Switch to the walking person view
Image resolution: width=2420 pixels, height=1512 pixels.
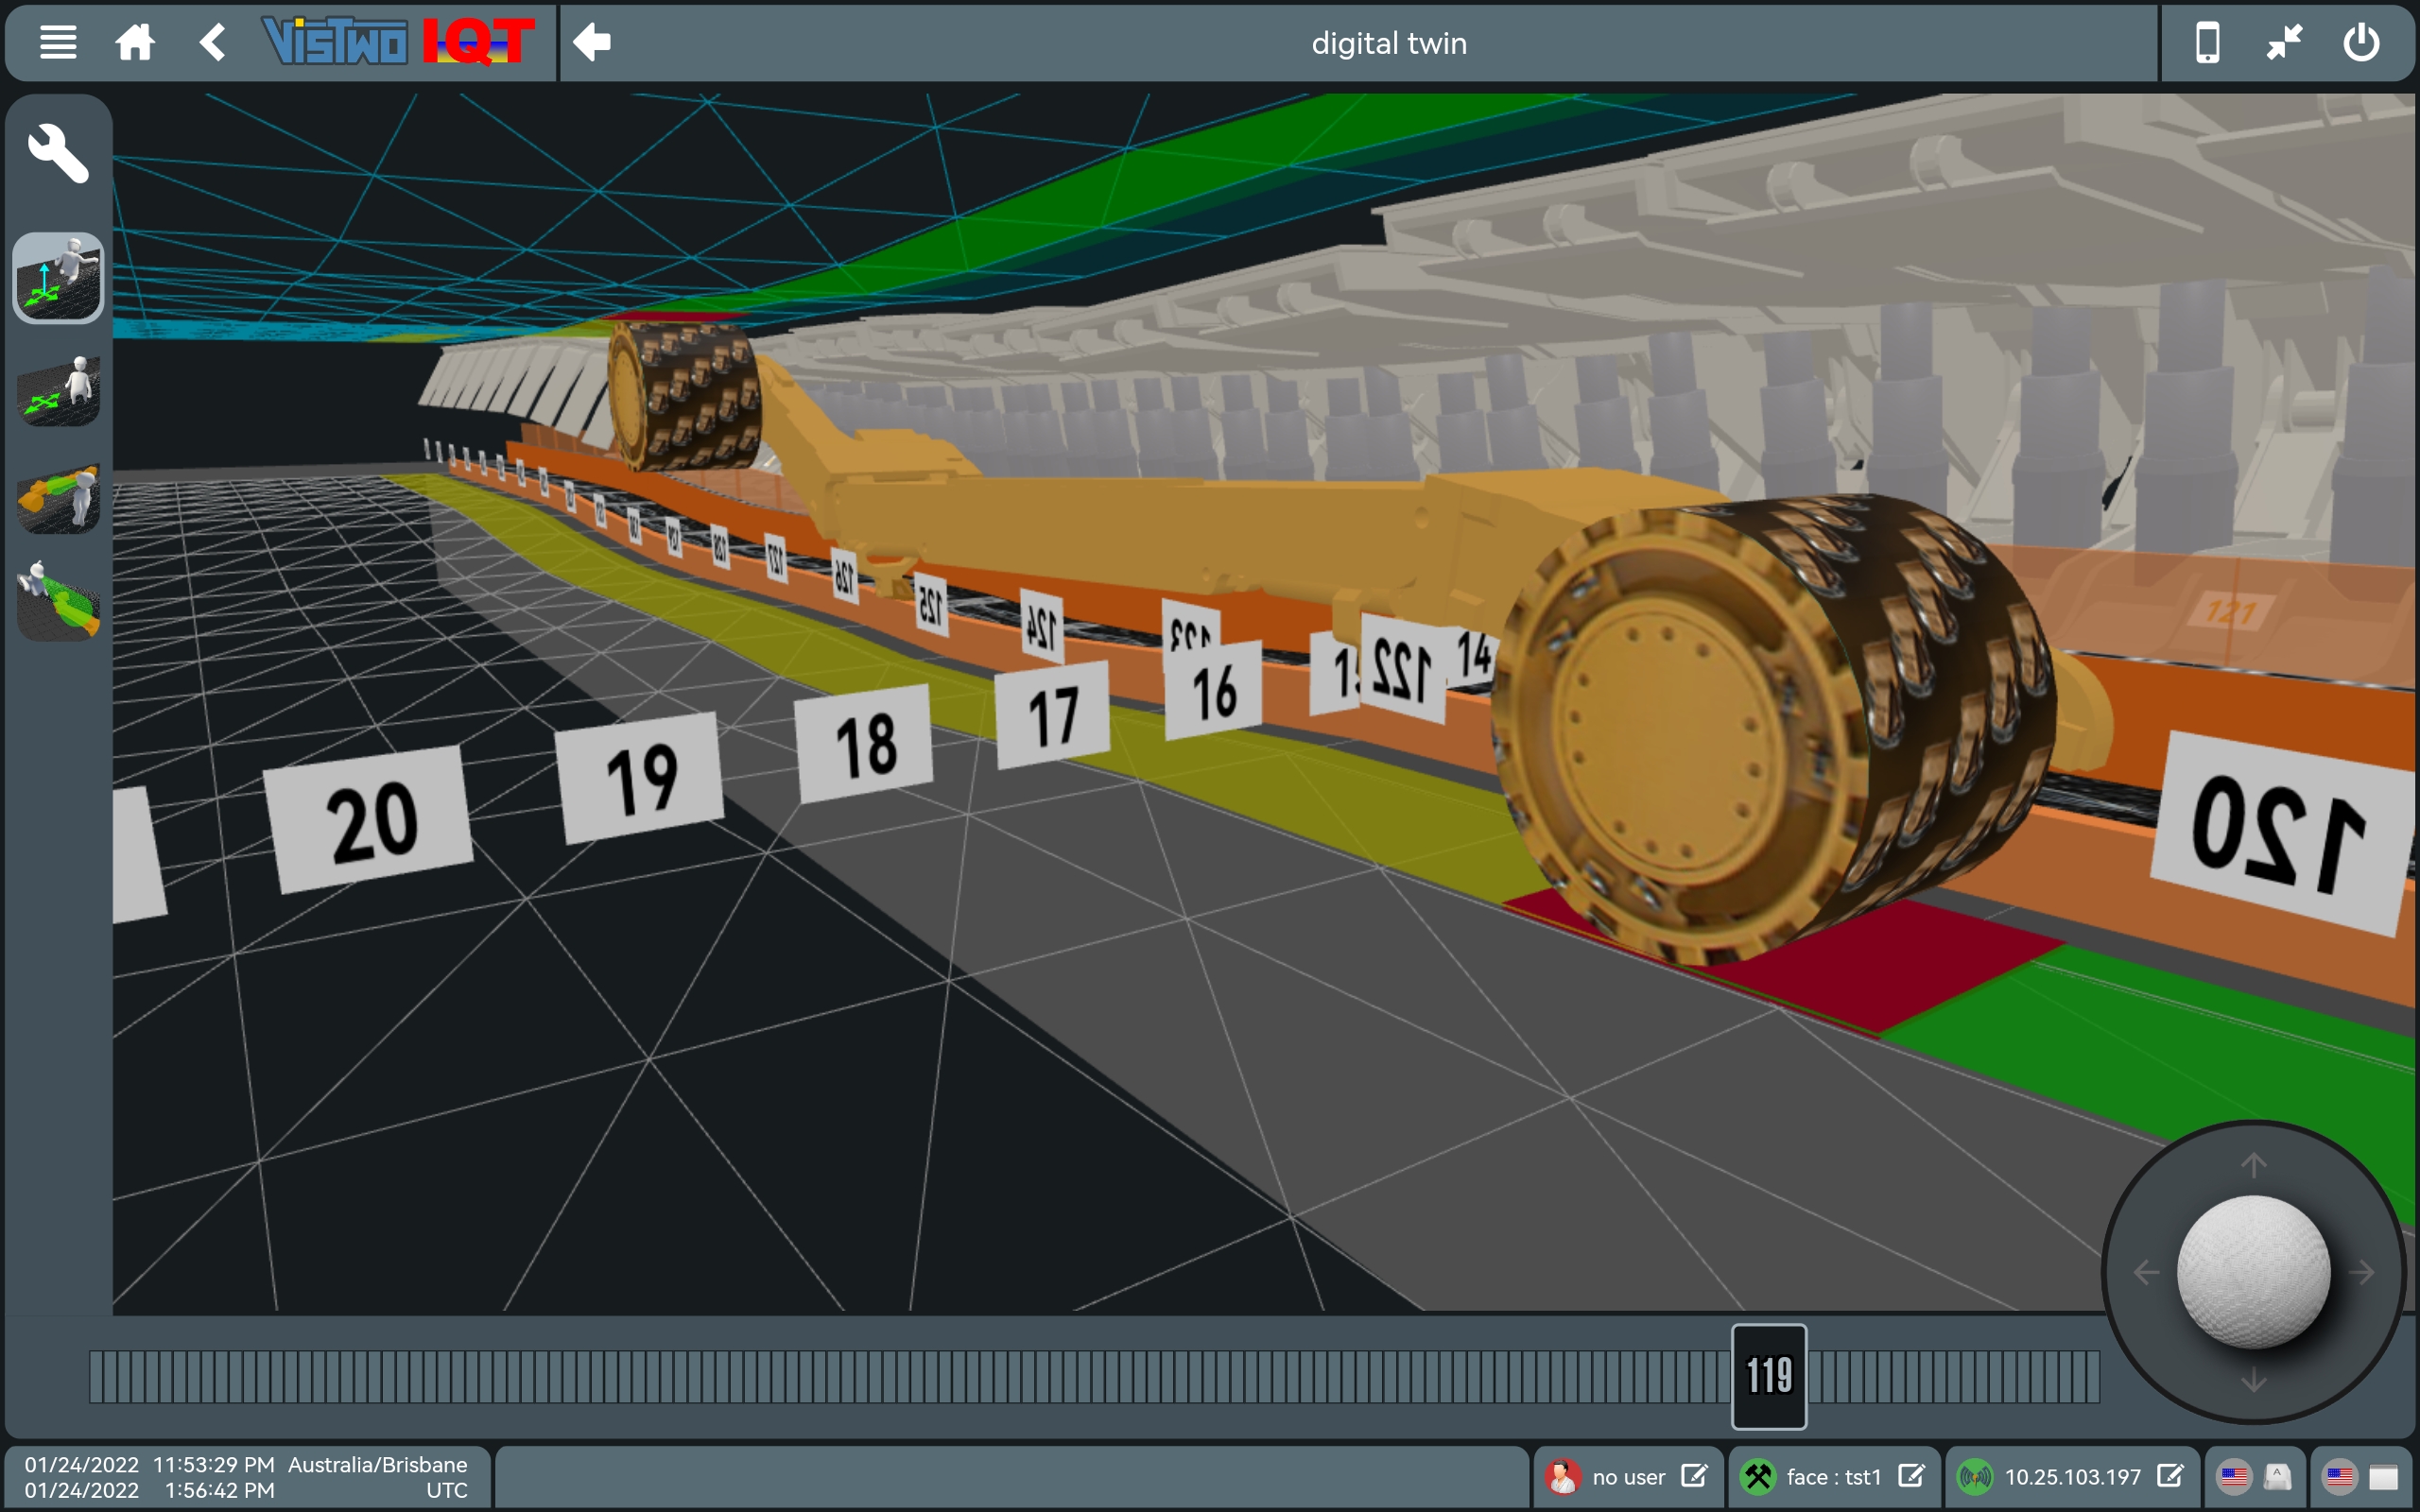58,390
